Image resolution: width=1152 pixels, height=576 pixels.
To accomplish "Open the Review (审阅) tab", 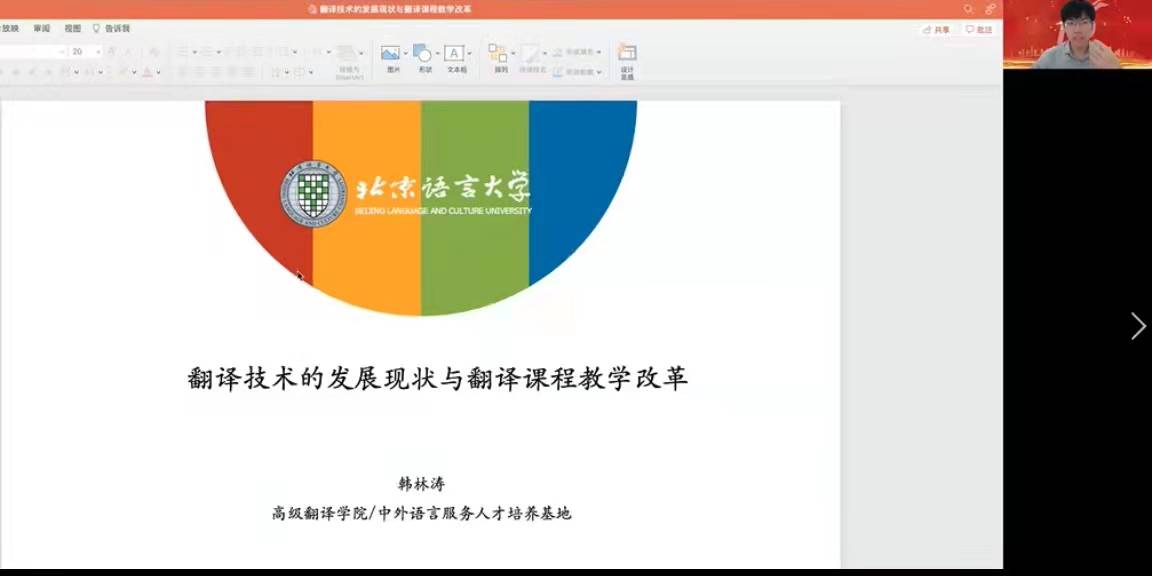I will pyautogui.click(x=41, y=29).
